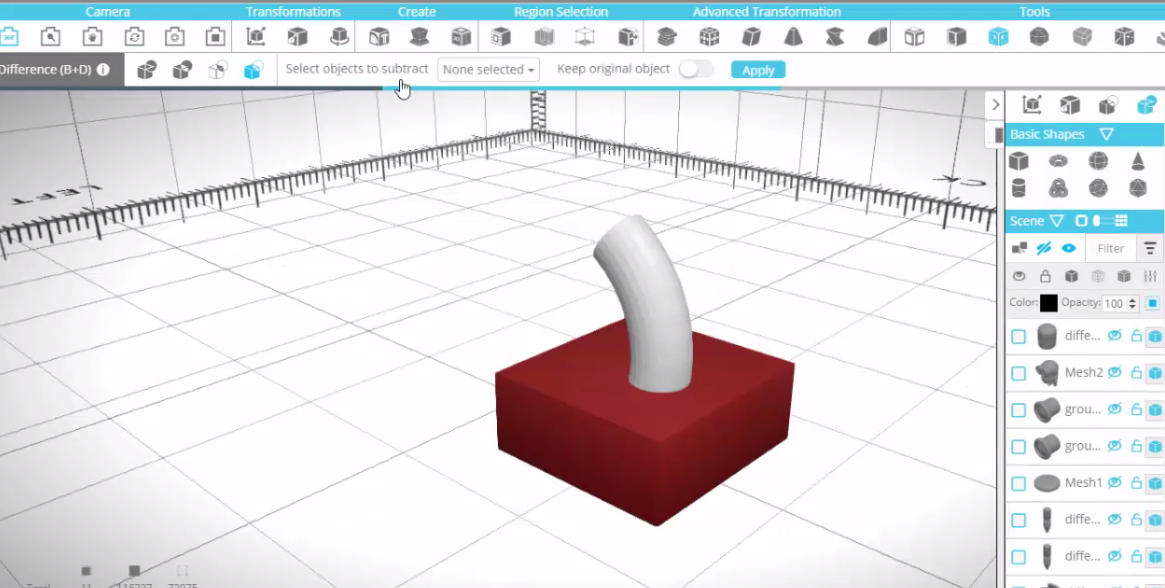Image resolution: width=1165 pixels, height=588 pixels.
Task: Click the blue cube button on Mesh2 row
Action: click(1155, 372)
